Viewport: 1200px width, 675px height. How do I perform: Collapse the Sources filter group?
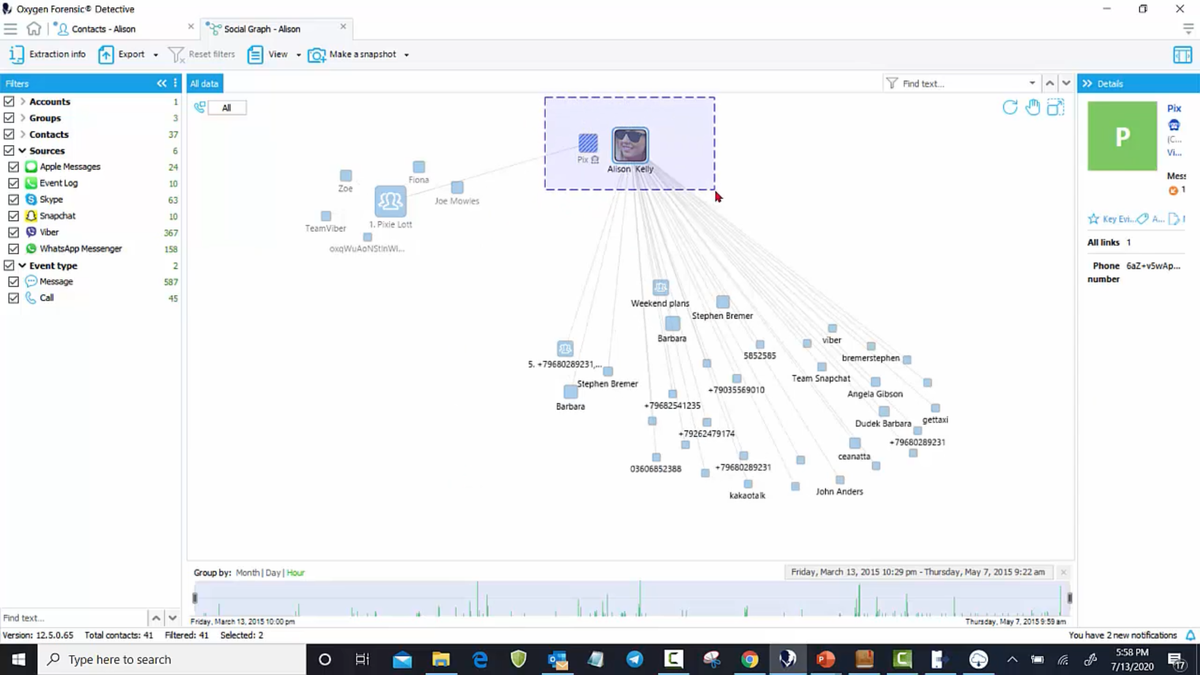22,151
